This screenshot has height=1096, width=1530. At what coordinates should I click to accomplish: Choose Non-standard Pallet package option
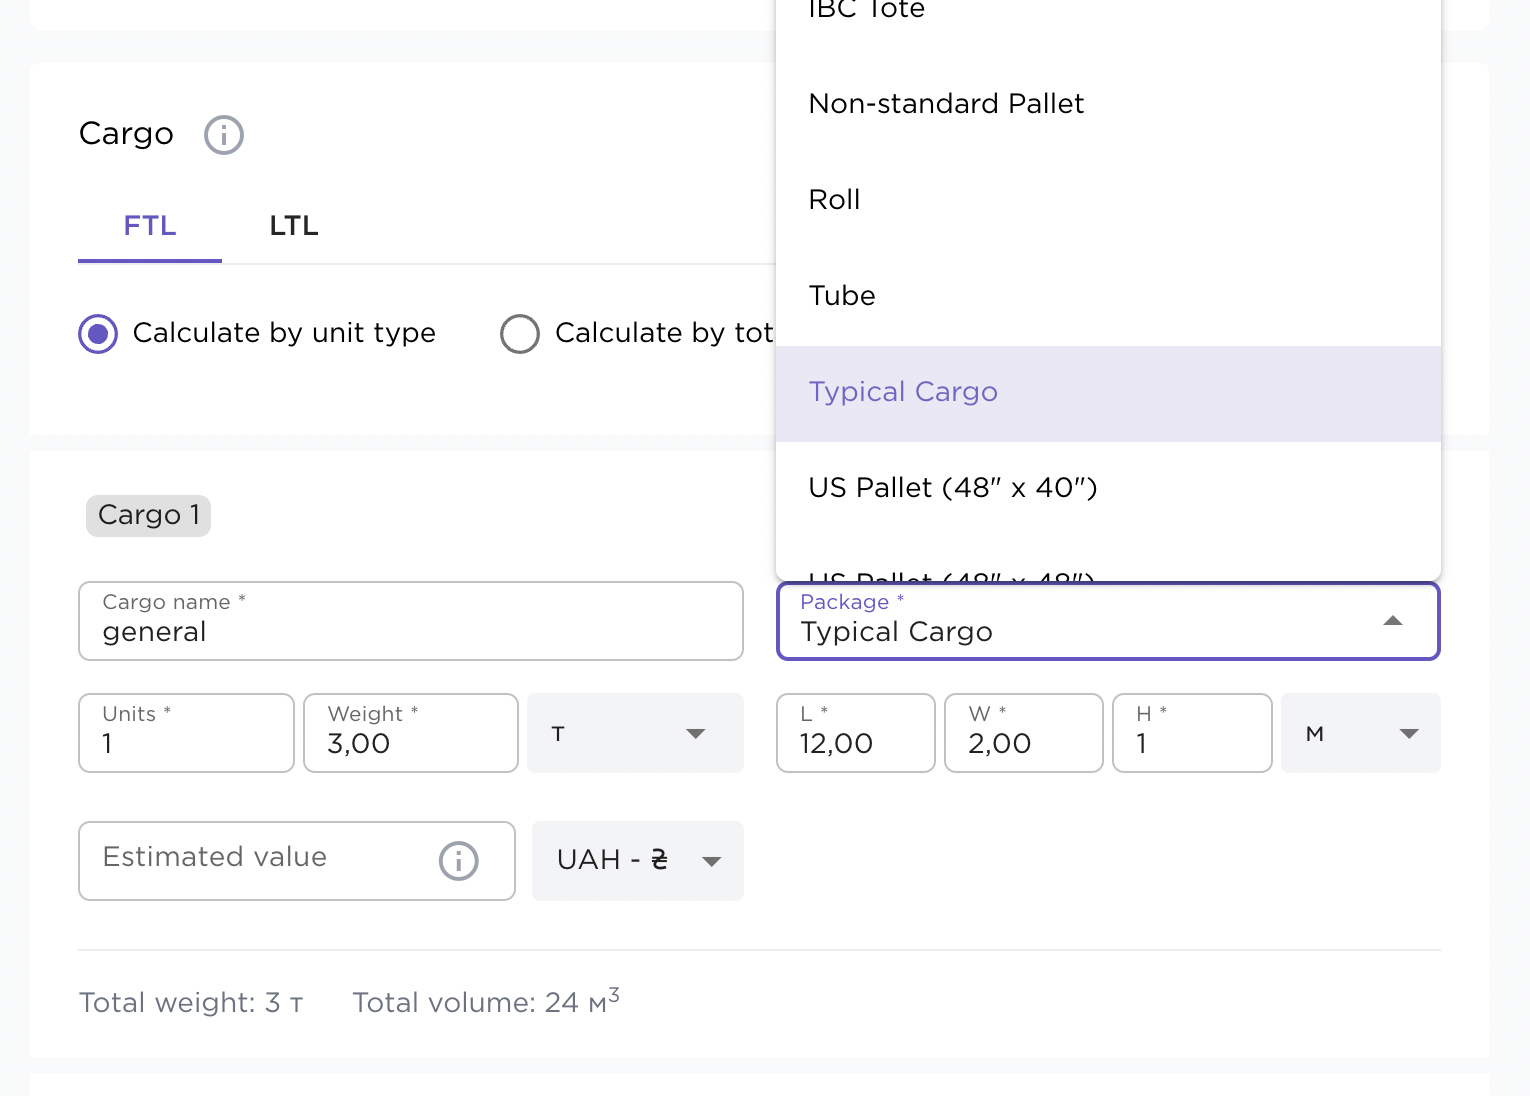[x=1108, y=104]
